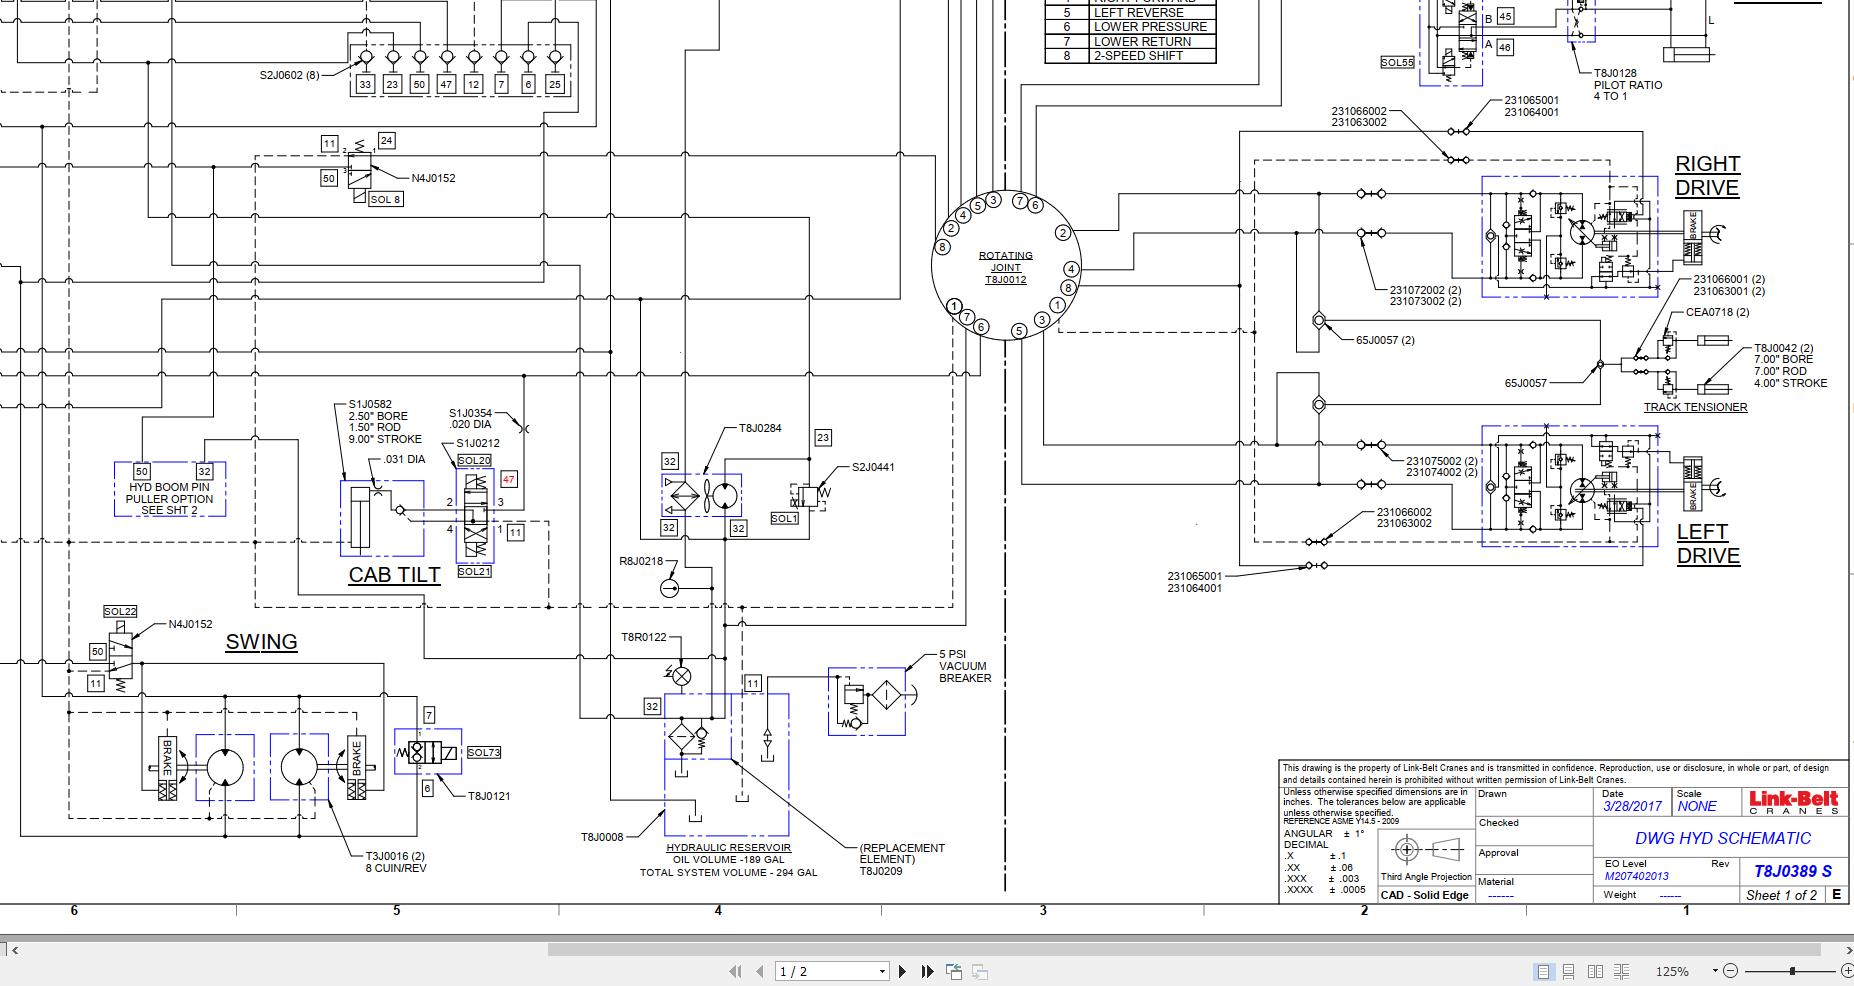The image size is (1854, 986).
Task: Jump to the last page
Action: [x=927, y=971]
